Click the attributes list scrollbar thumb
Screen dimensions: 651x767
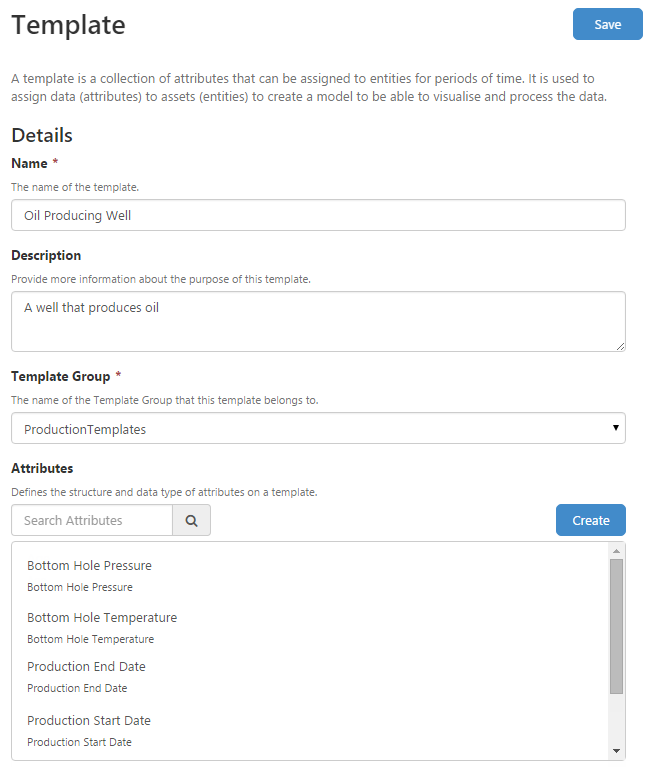pos(616,625)
